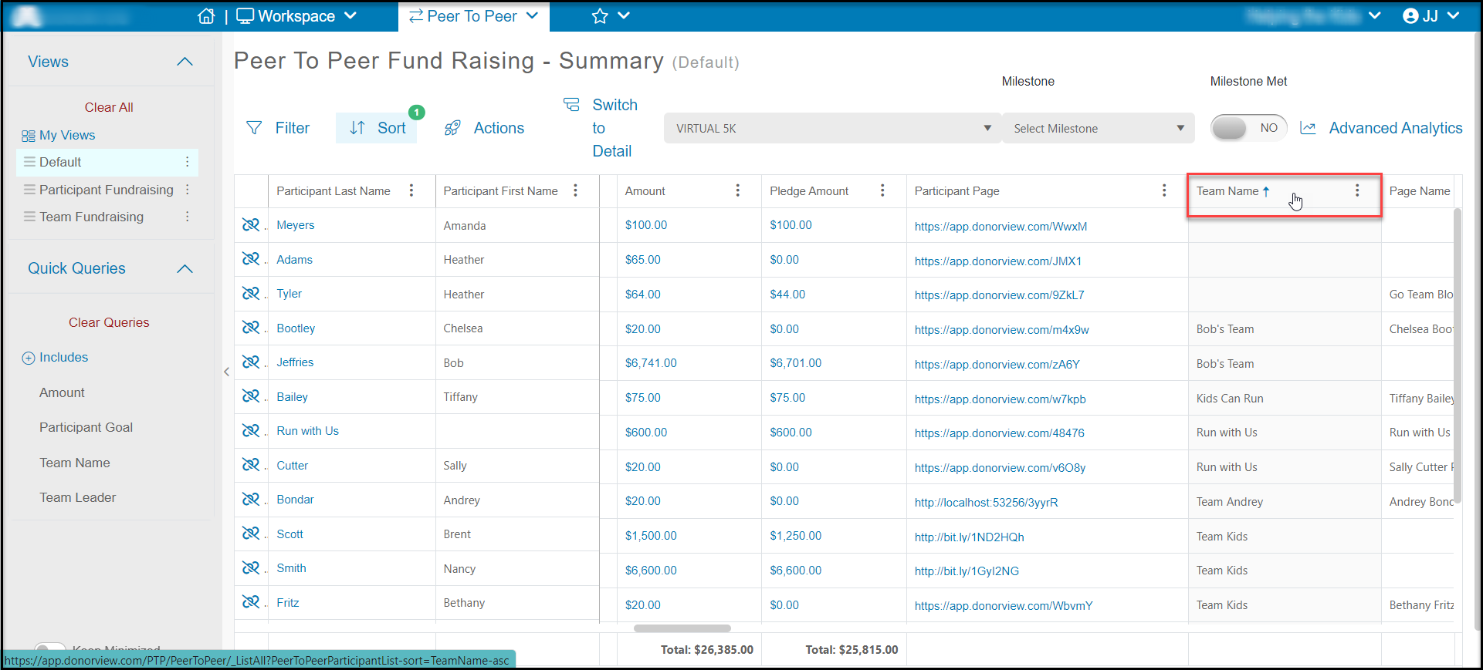Image resolution: width=1483 pixels, height=670 pixels.
Task: Open the Jeffries participant page URL
Action: tap(997, 364)
